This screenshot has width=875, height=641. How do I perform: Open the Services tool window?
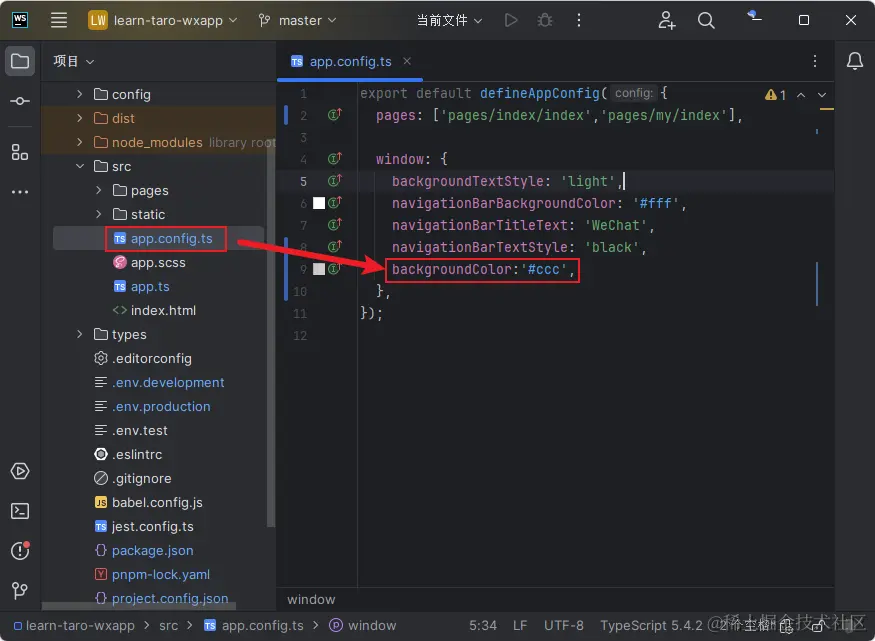pos(20,471)
